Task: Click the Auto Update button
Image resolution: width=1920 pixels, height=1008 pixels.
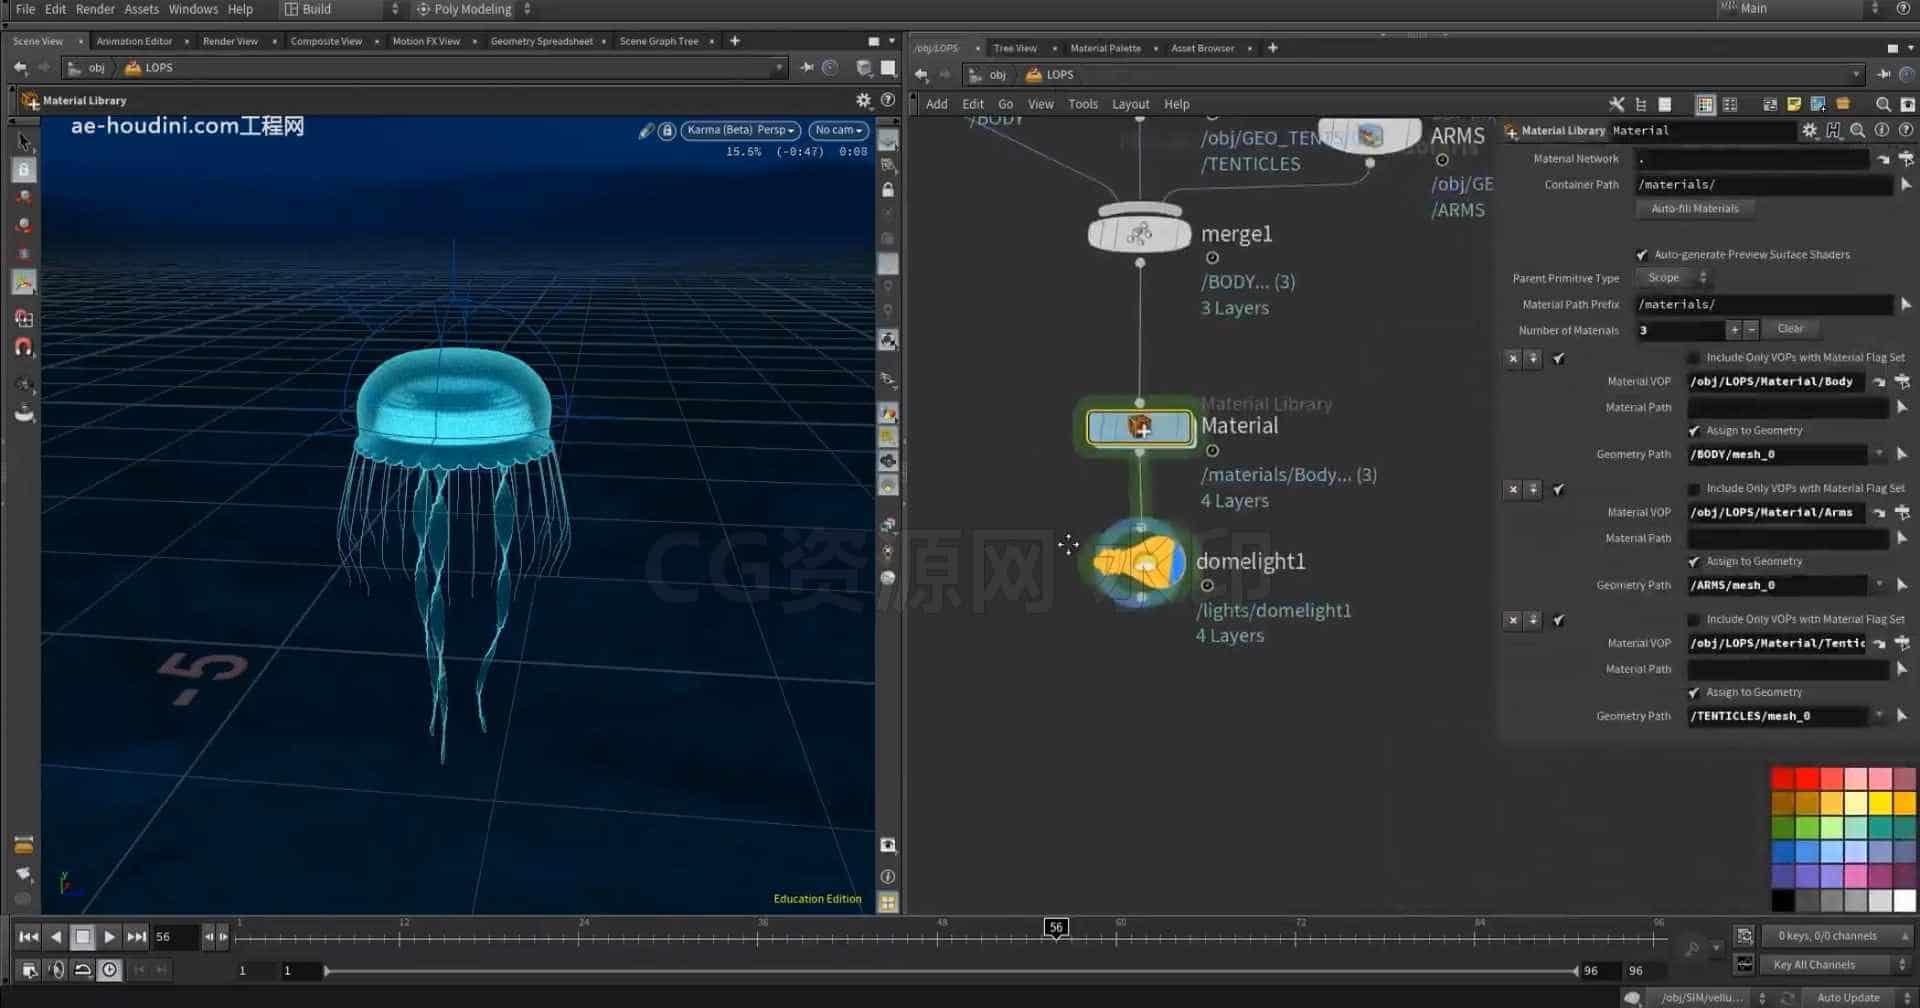Action: click(x=1847, y=998)
